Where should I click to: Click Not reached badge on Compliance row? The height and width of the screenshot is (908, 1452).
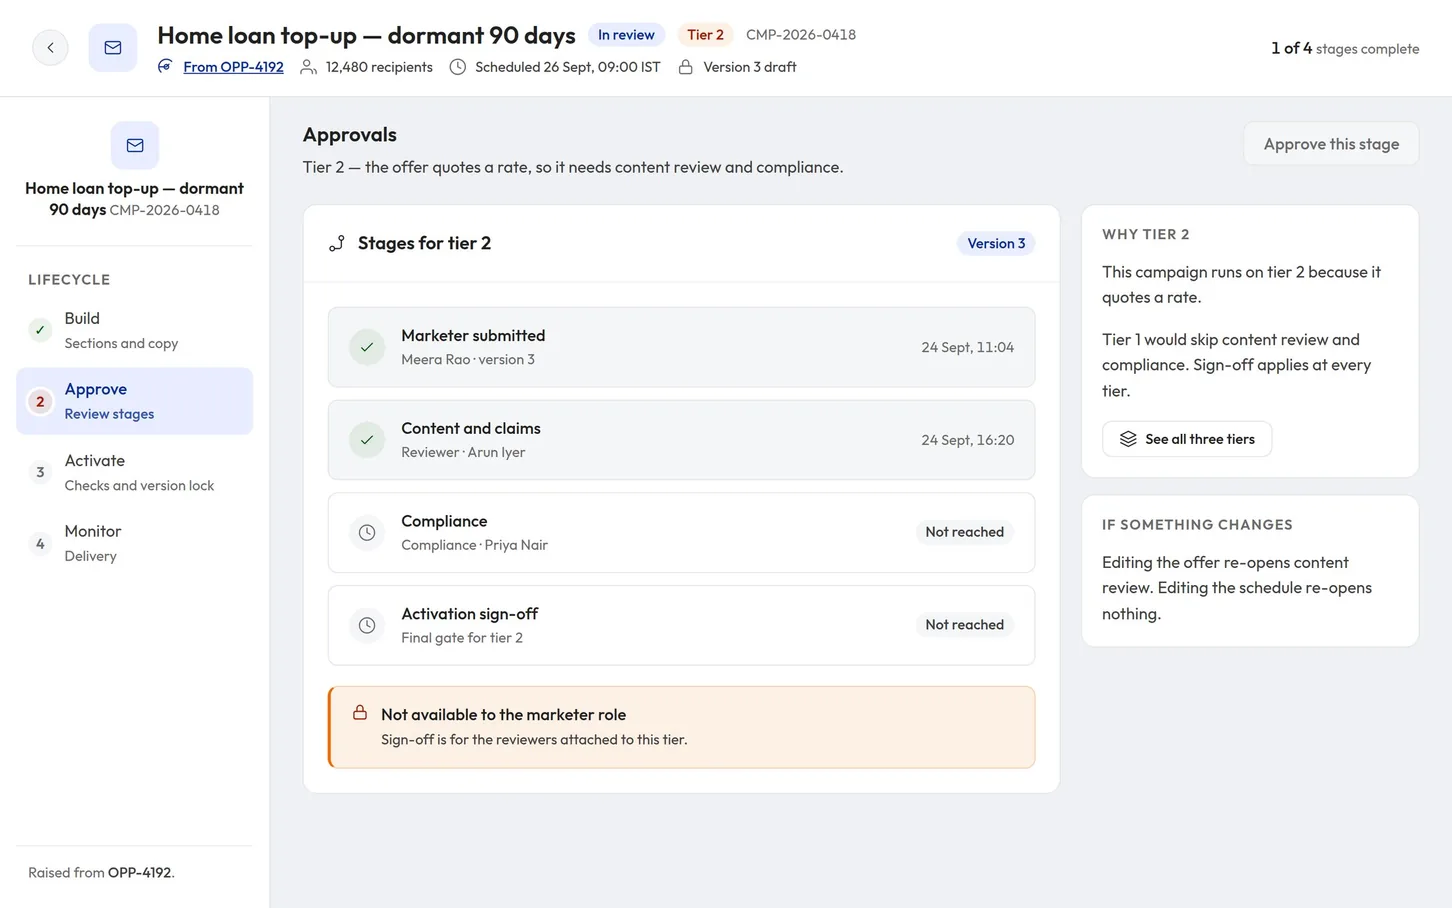coord(964,532)
